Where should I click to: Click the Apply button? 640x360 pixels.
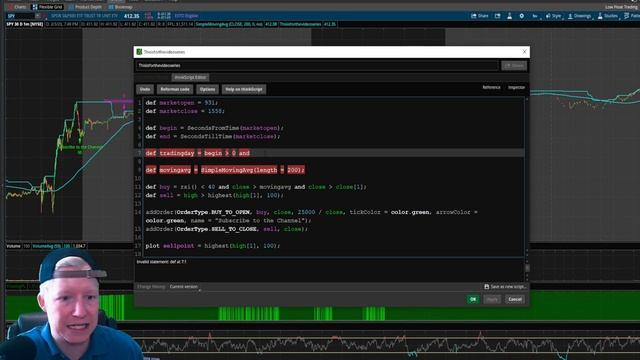point(492,299)
